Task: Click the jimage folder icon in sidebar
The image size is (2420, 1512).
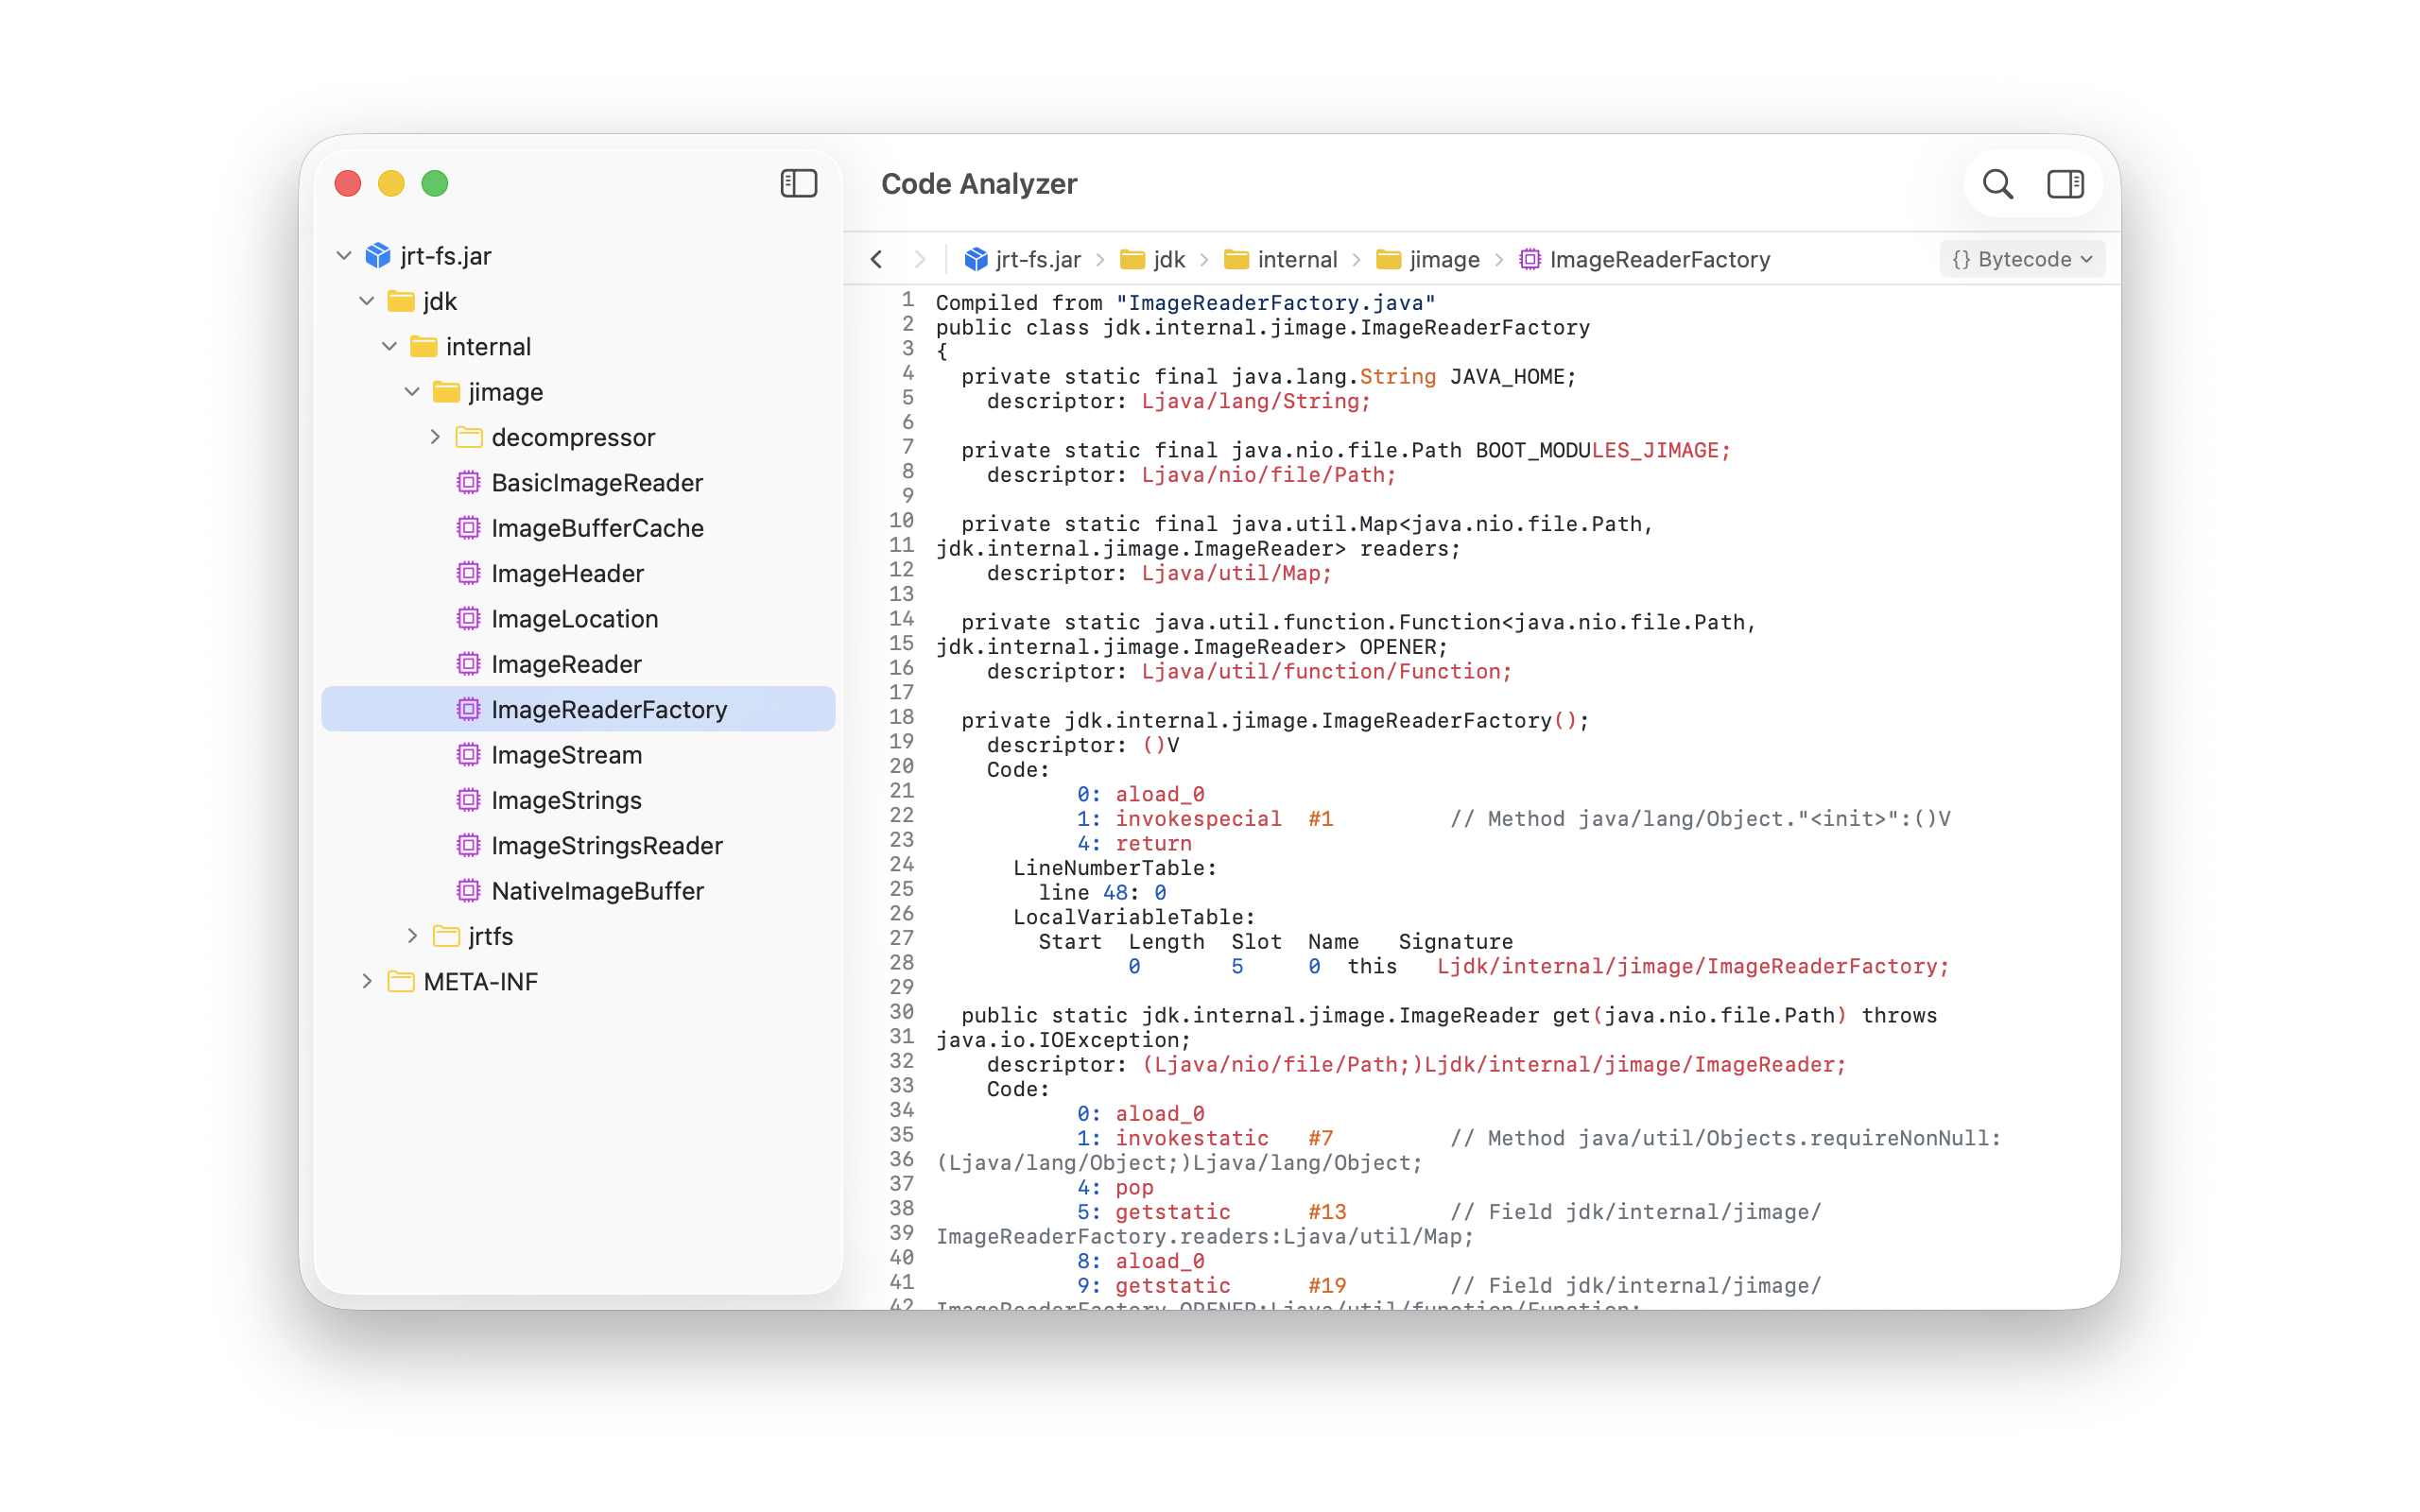Action: click(x=446, y=392)
